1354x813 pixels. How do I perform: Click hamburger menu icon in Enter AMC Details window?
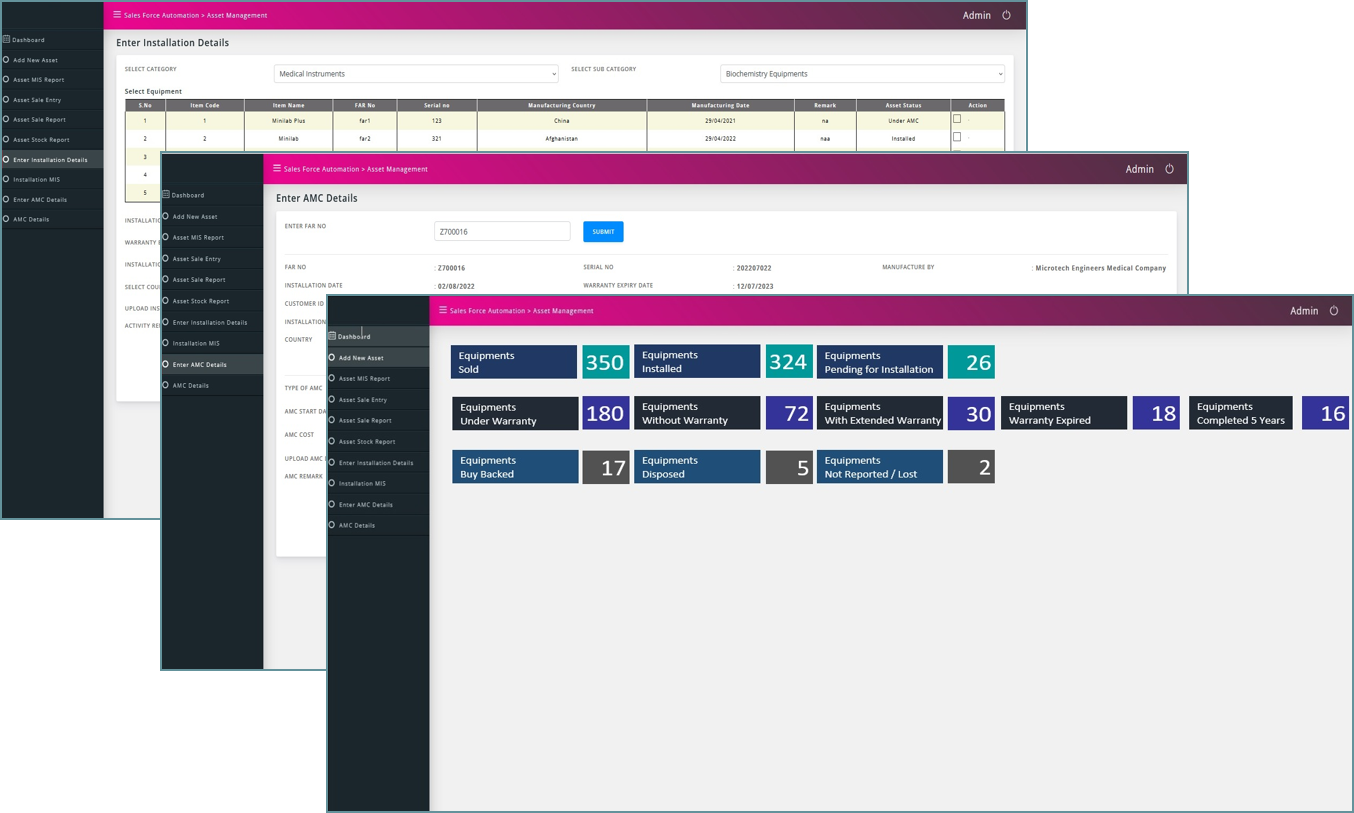(277, 168)
